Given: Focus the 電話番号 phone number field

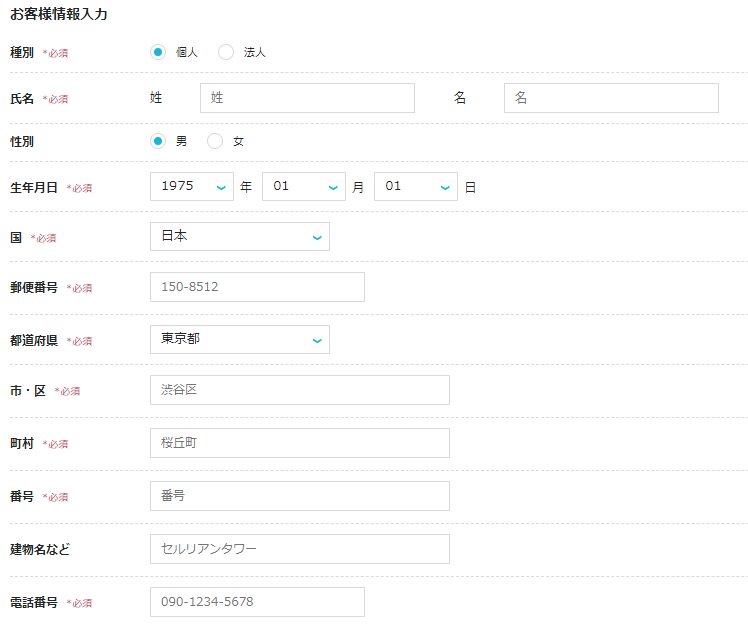Looking at the screenshot, I should point(257,602).
